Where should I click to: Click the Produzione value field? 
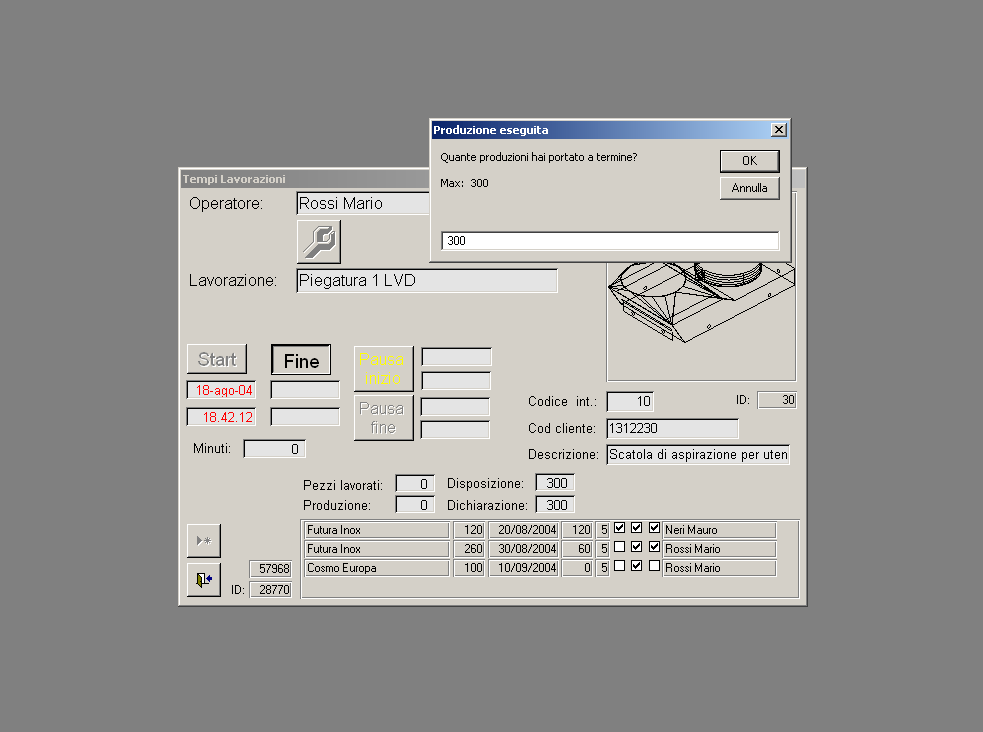pos(415,505)
